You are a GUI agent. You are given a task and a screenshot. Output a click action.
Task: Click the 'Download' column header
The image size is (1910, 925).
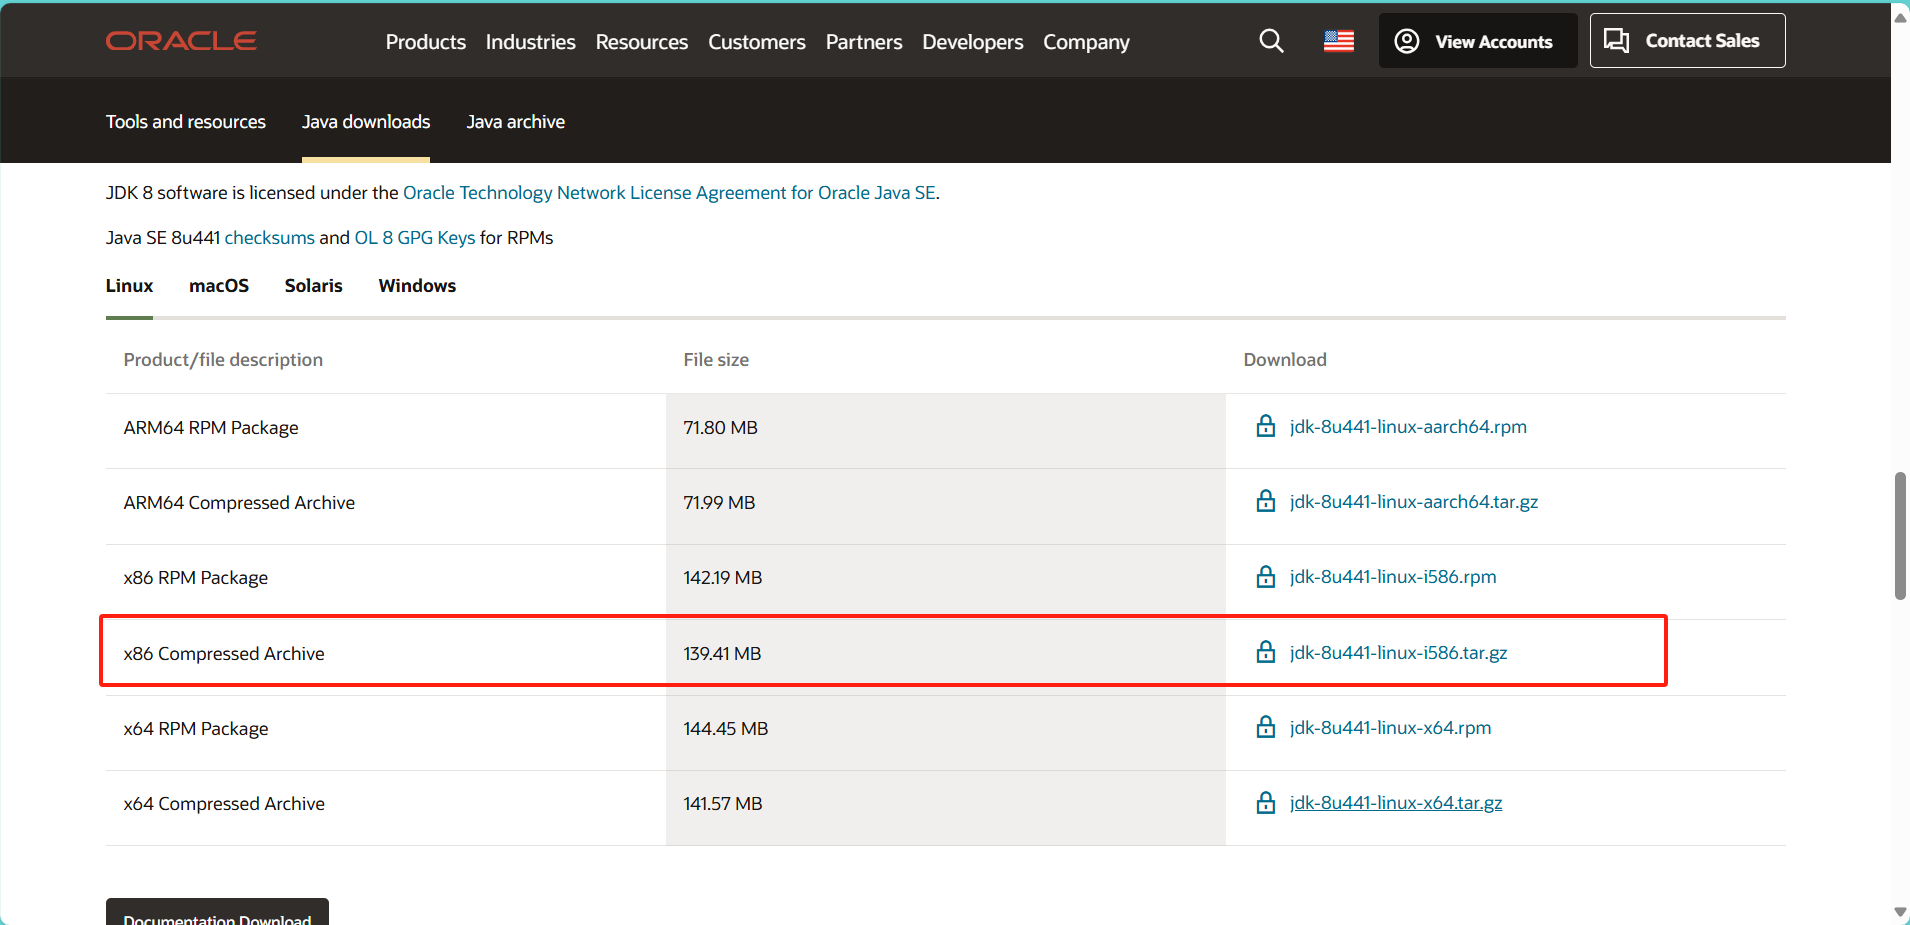pos(1285,360)
